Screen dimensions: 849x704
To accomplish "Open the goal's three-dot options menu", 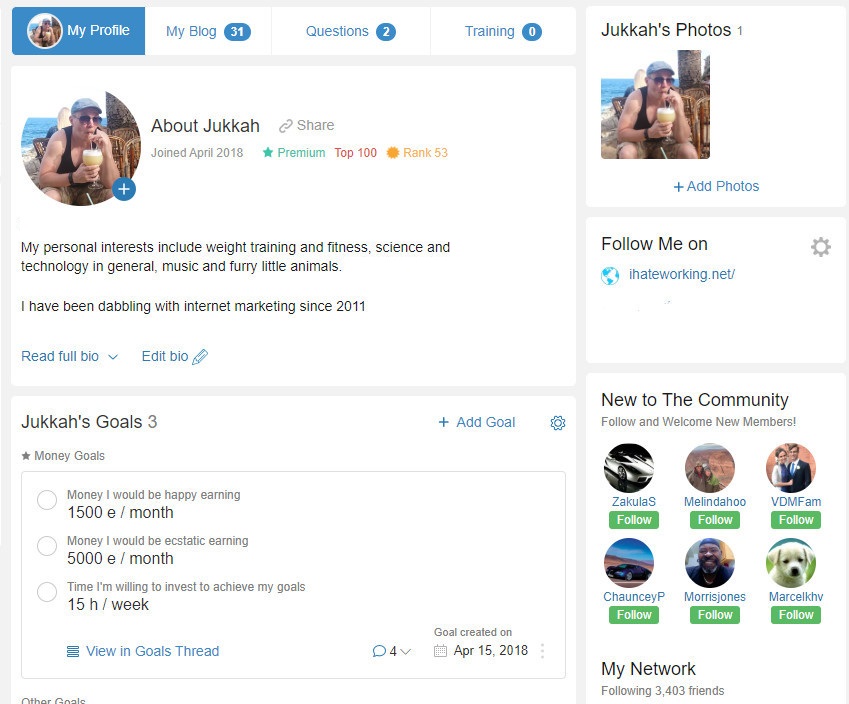I will 543,651.
